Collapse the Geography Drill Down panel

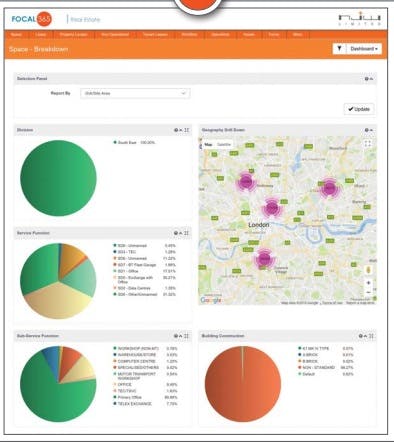click(x=371, y=130)
